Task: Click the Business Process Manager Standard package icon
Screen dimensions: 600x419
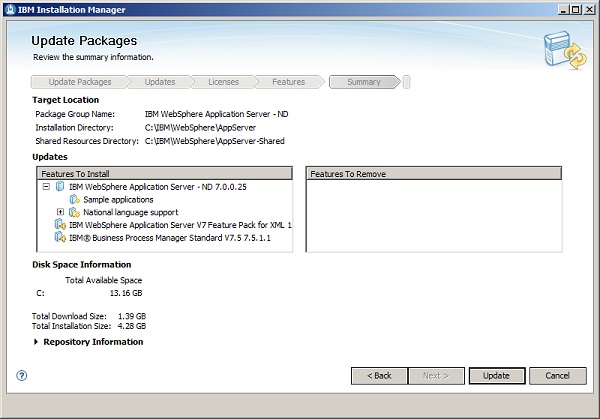Action: point(60,238)
